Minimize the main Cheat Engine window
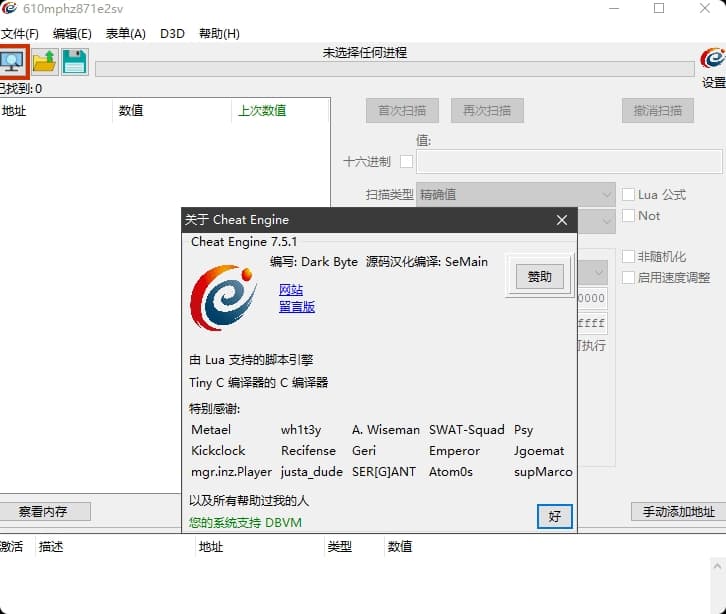 [614, 8]
